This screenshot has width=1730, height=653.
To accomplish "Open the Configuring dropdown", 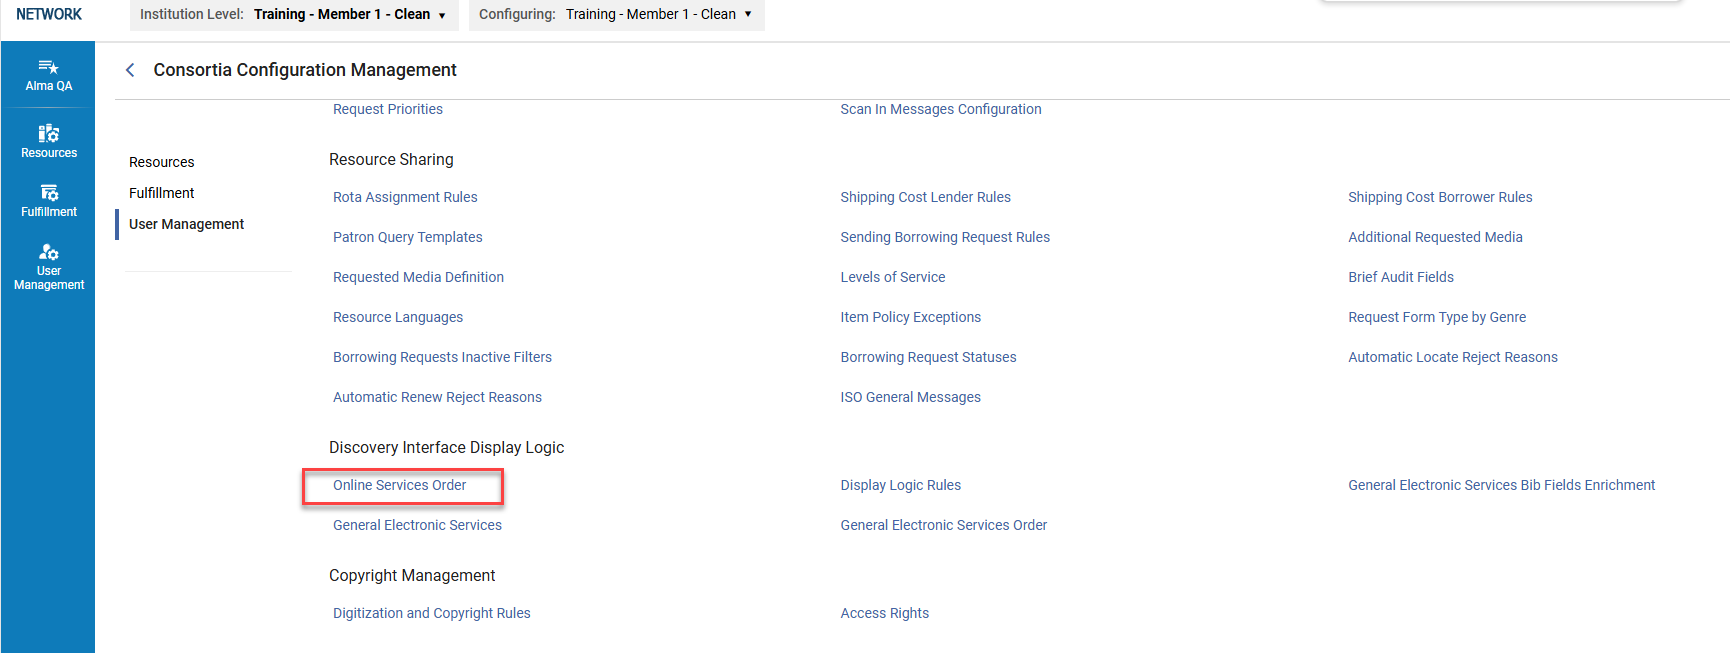I will [x=616, y=15].
